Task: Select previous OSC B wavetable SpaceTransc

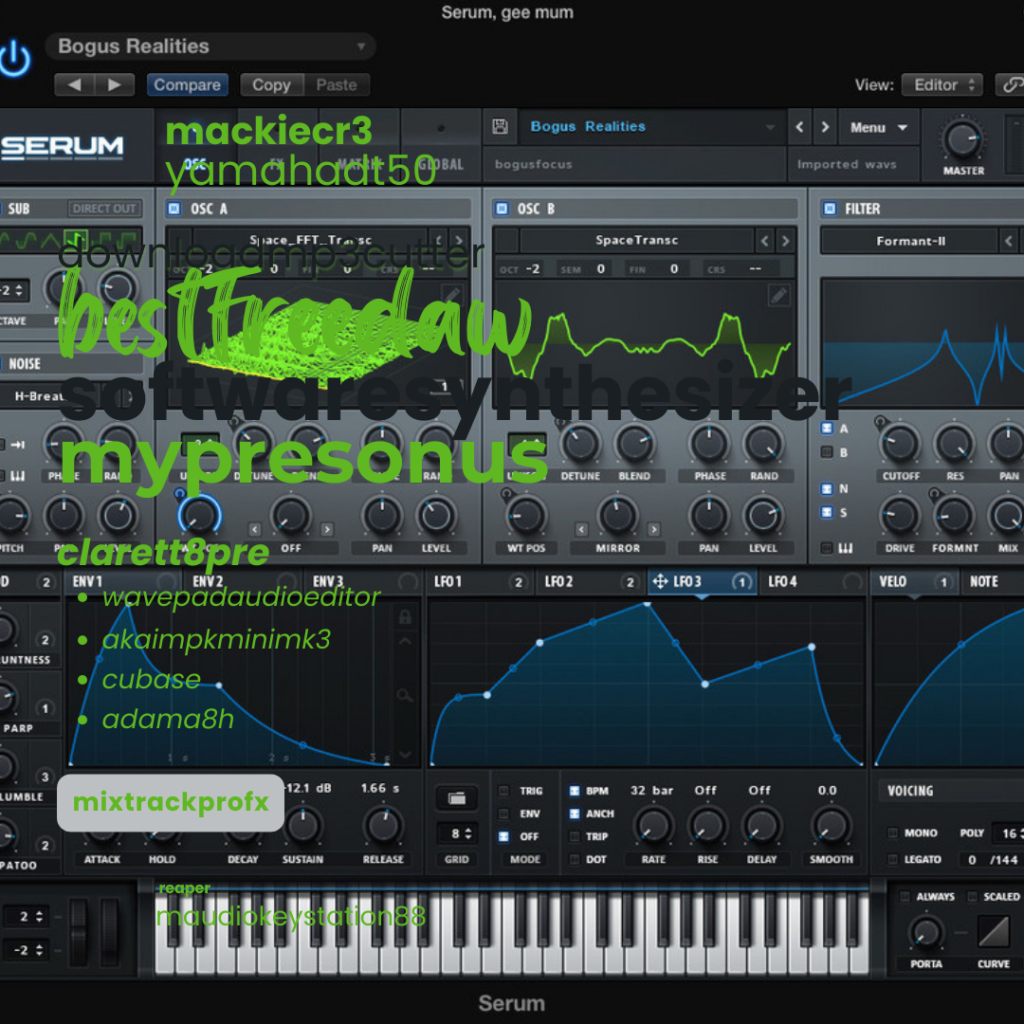Action: [764, 241]
